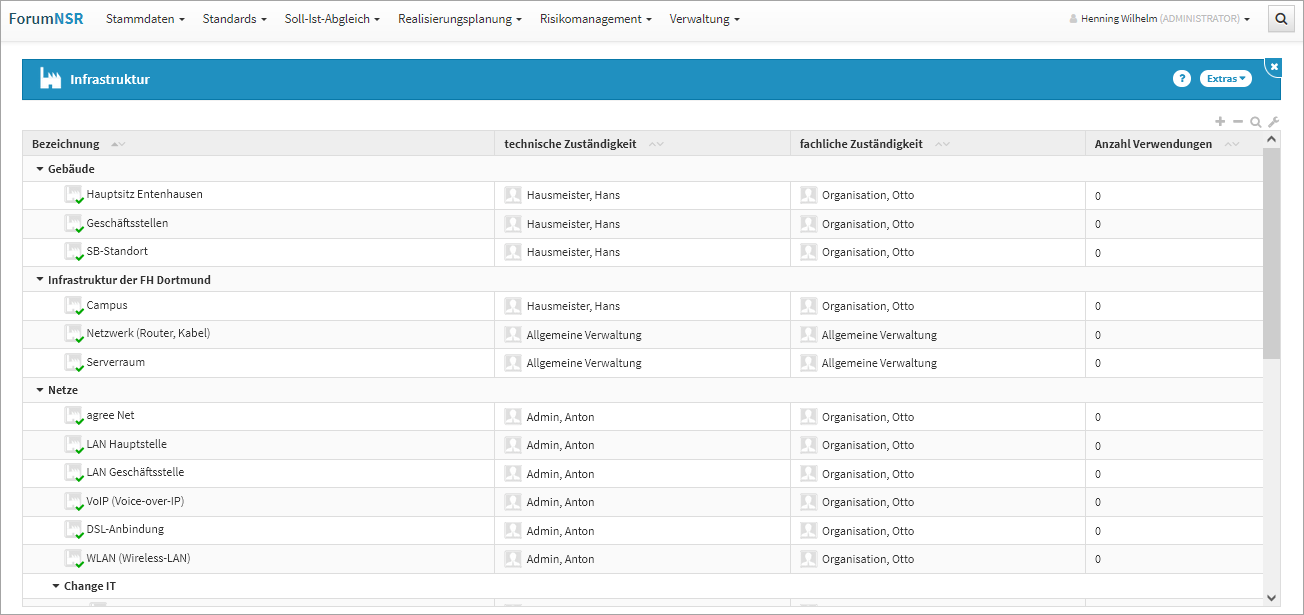Click the Serverraum infrastructure icon
The width and height of the screenshot is (1304, 615).
pos(73,363)
